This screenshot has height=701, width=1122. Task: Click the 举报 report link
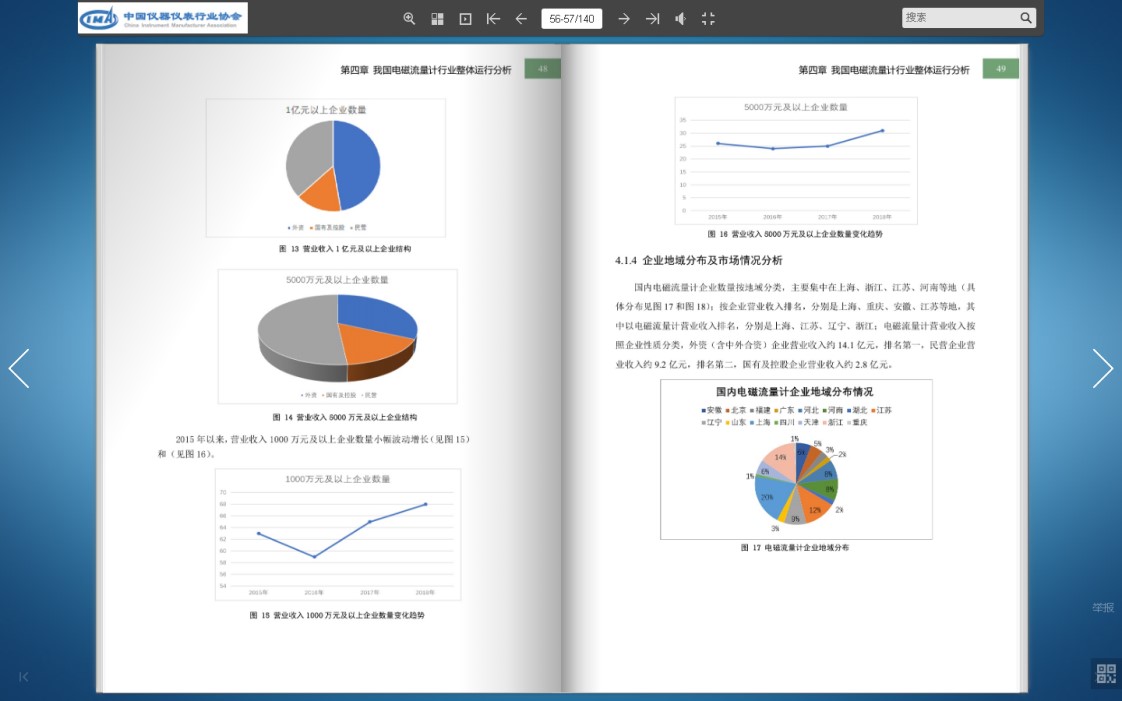coord(1102,607)
